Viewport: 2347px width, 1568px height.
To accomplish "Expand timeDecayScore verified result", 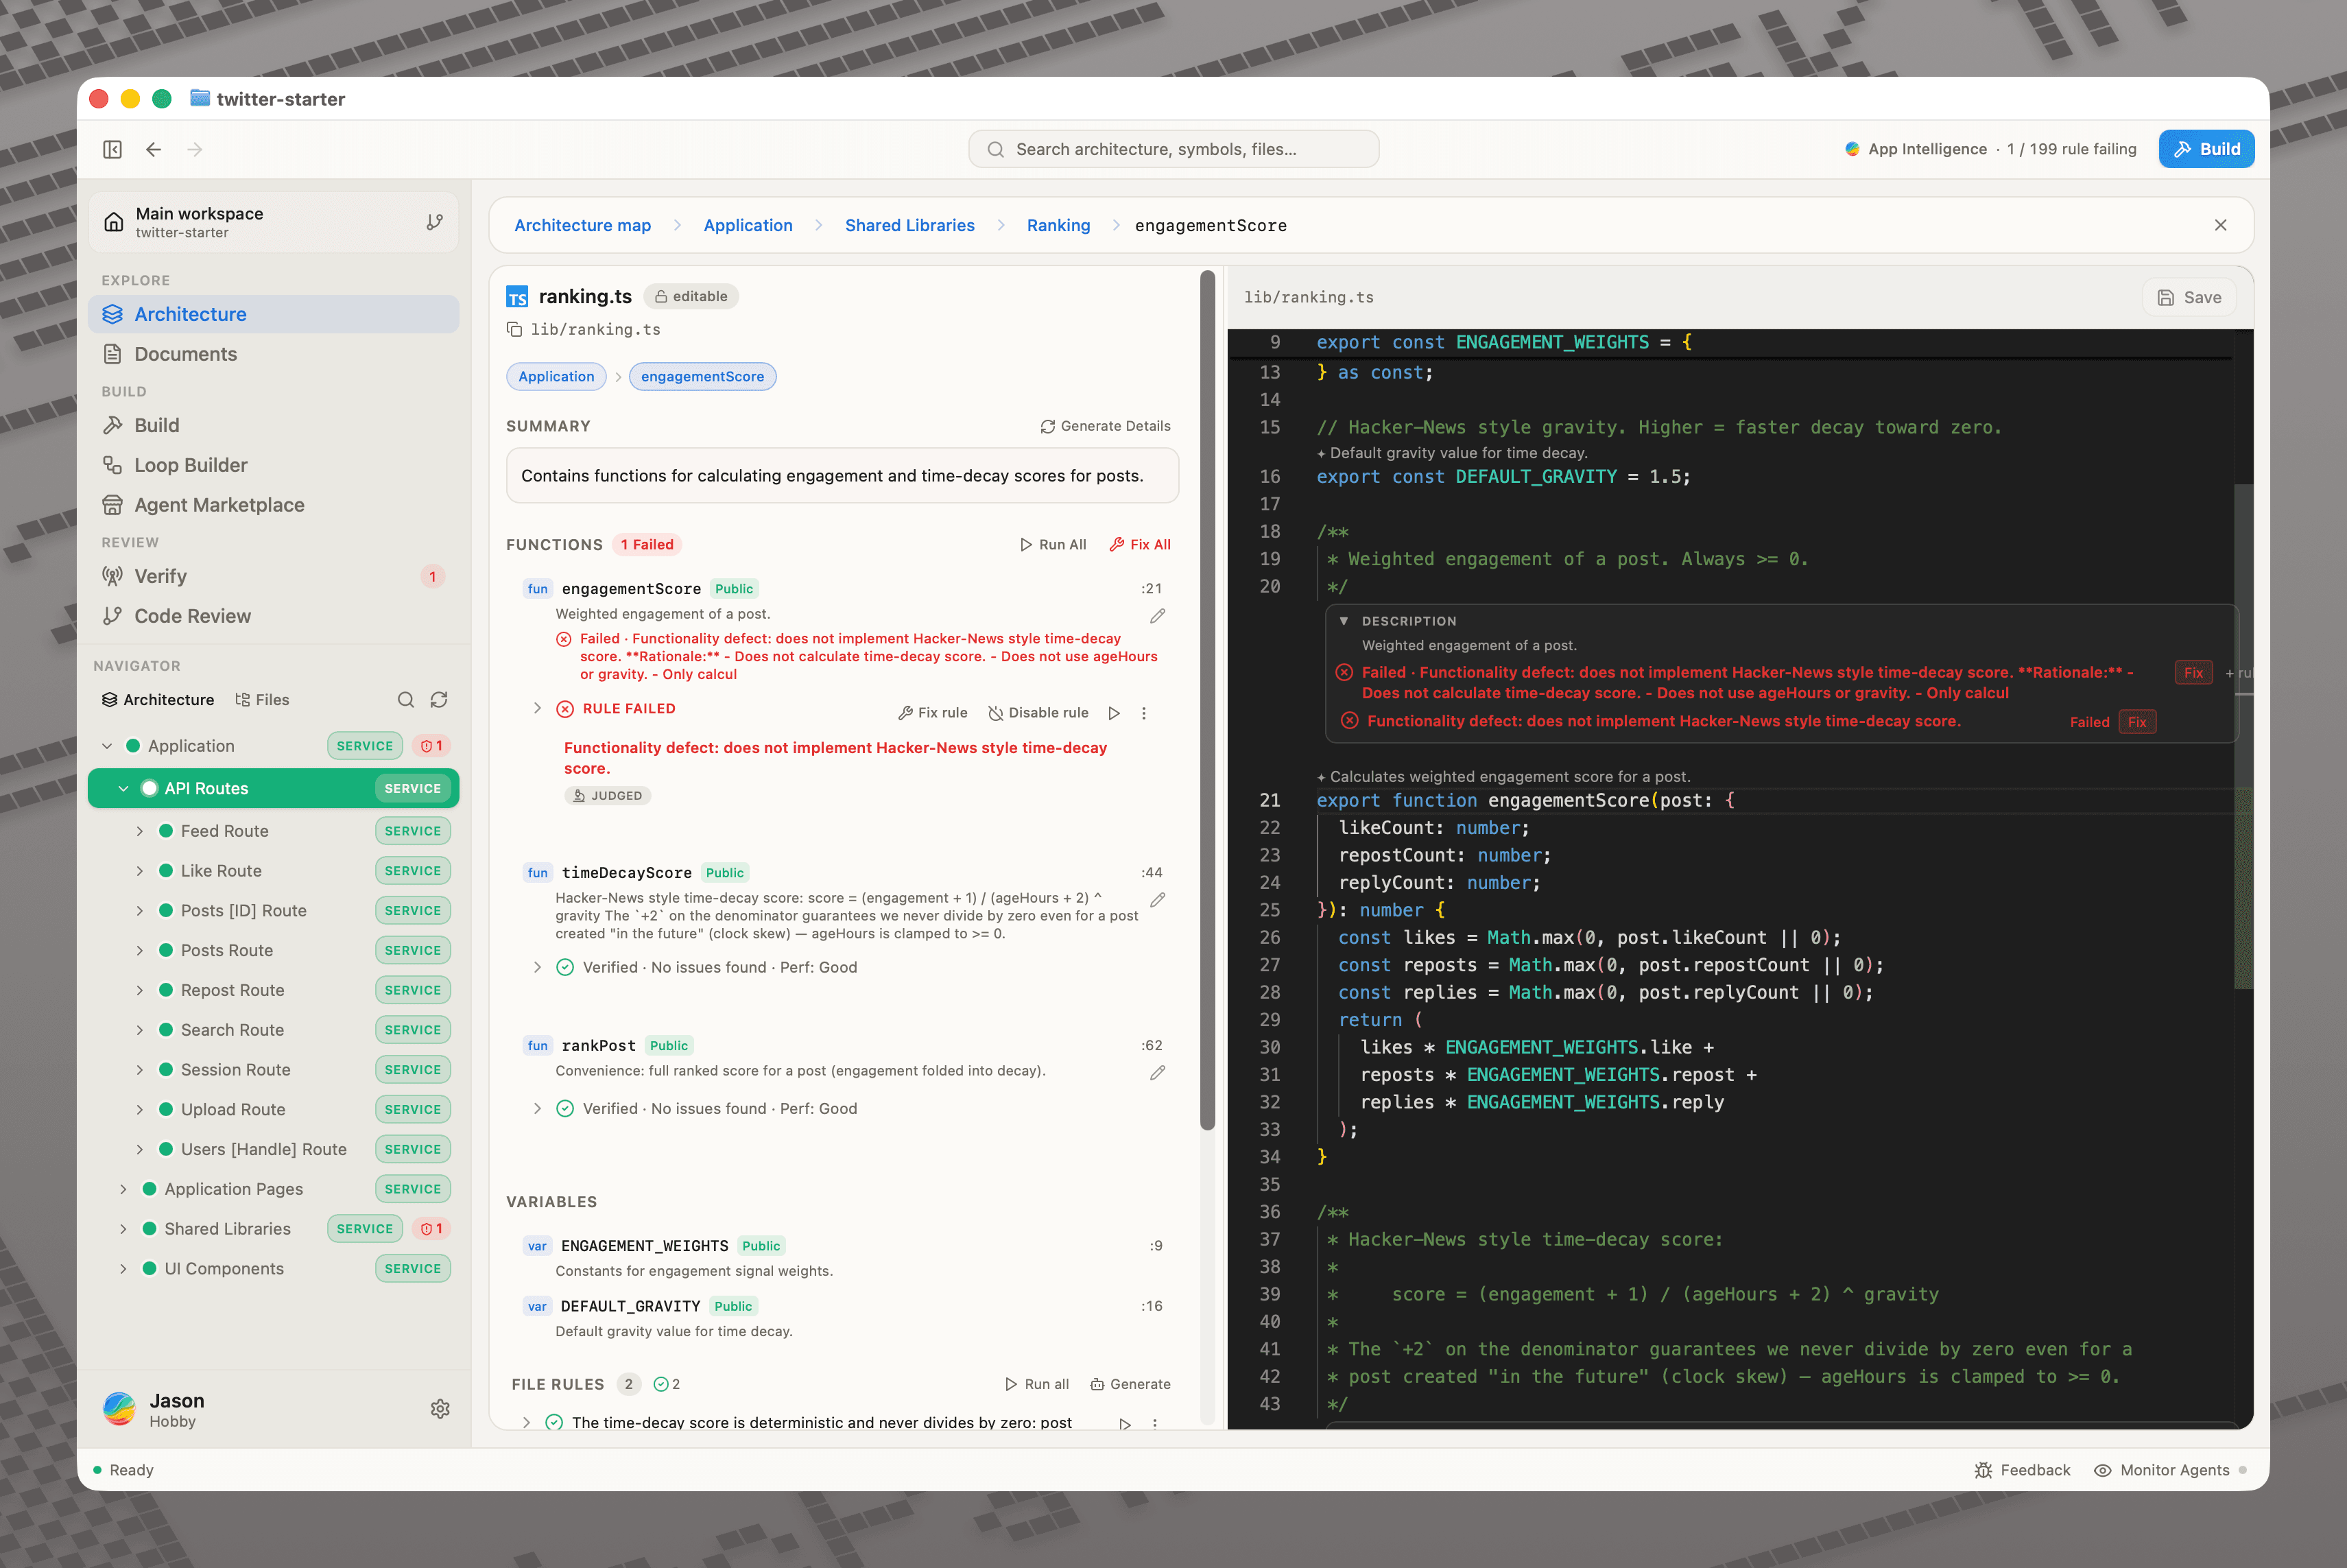I will [537, 967].
